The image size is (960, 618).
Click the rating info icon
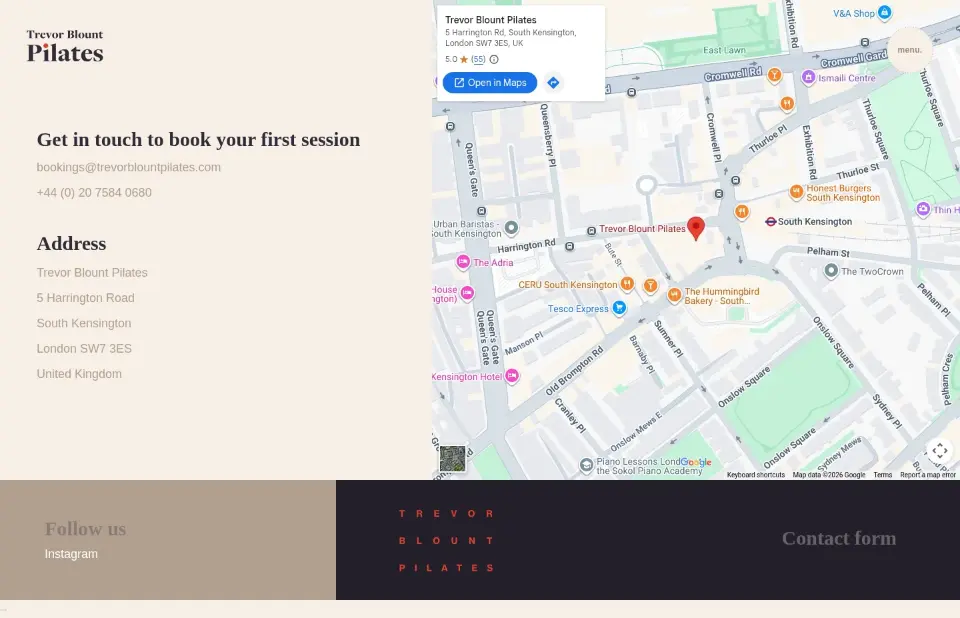pyautogui.click(x=494, y=59)
